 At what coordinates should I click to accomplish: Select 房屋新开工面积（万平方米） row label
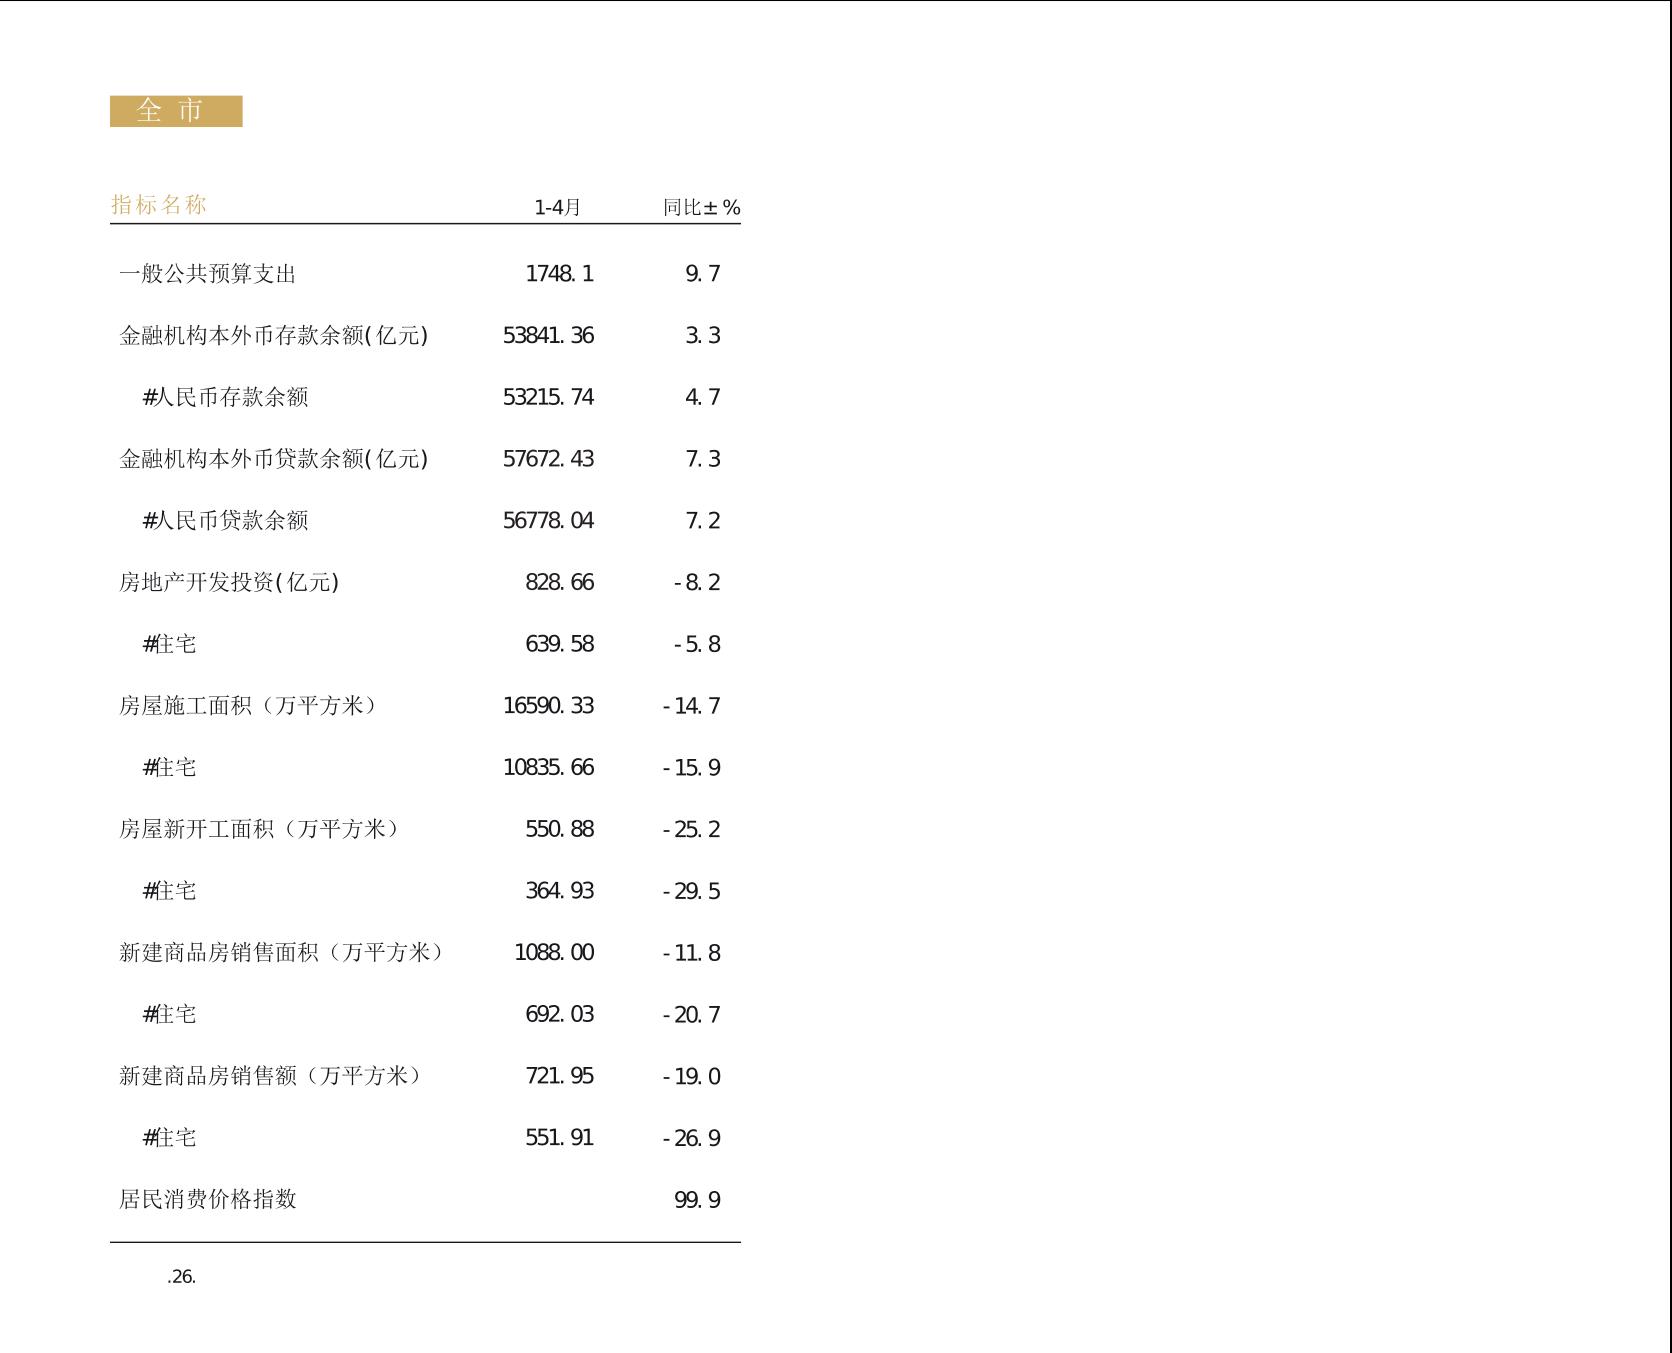(261, 829)
